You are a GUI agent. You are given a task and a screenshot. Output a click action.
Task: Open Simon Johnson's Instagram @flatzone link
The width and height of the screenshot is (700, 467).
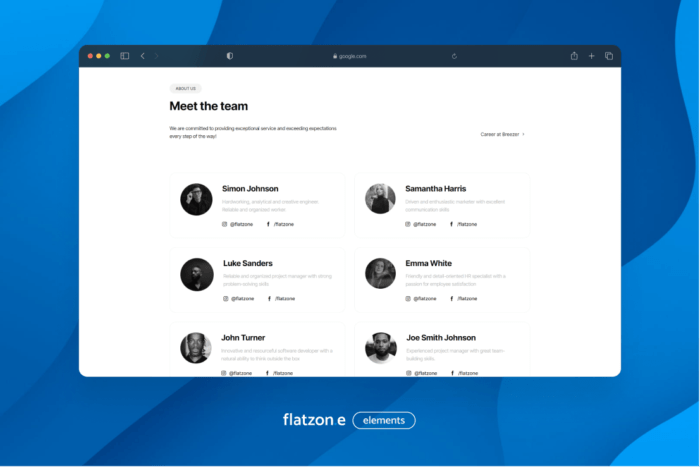pos(239,224)
